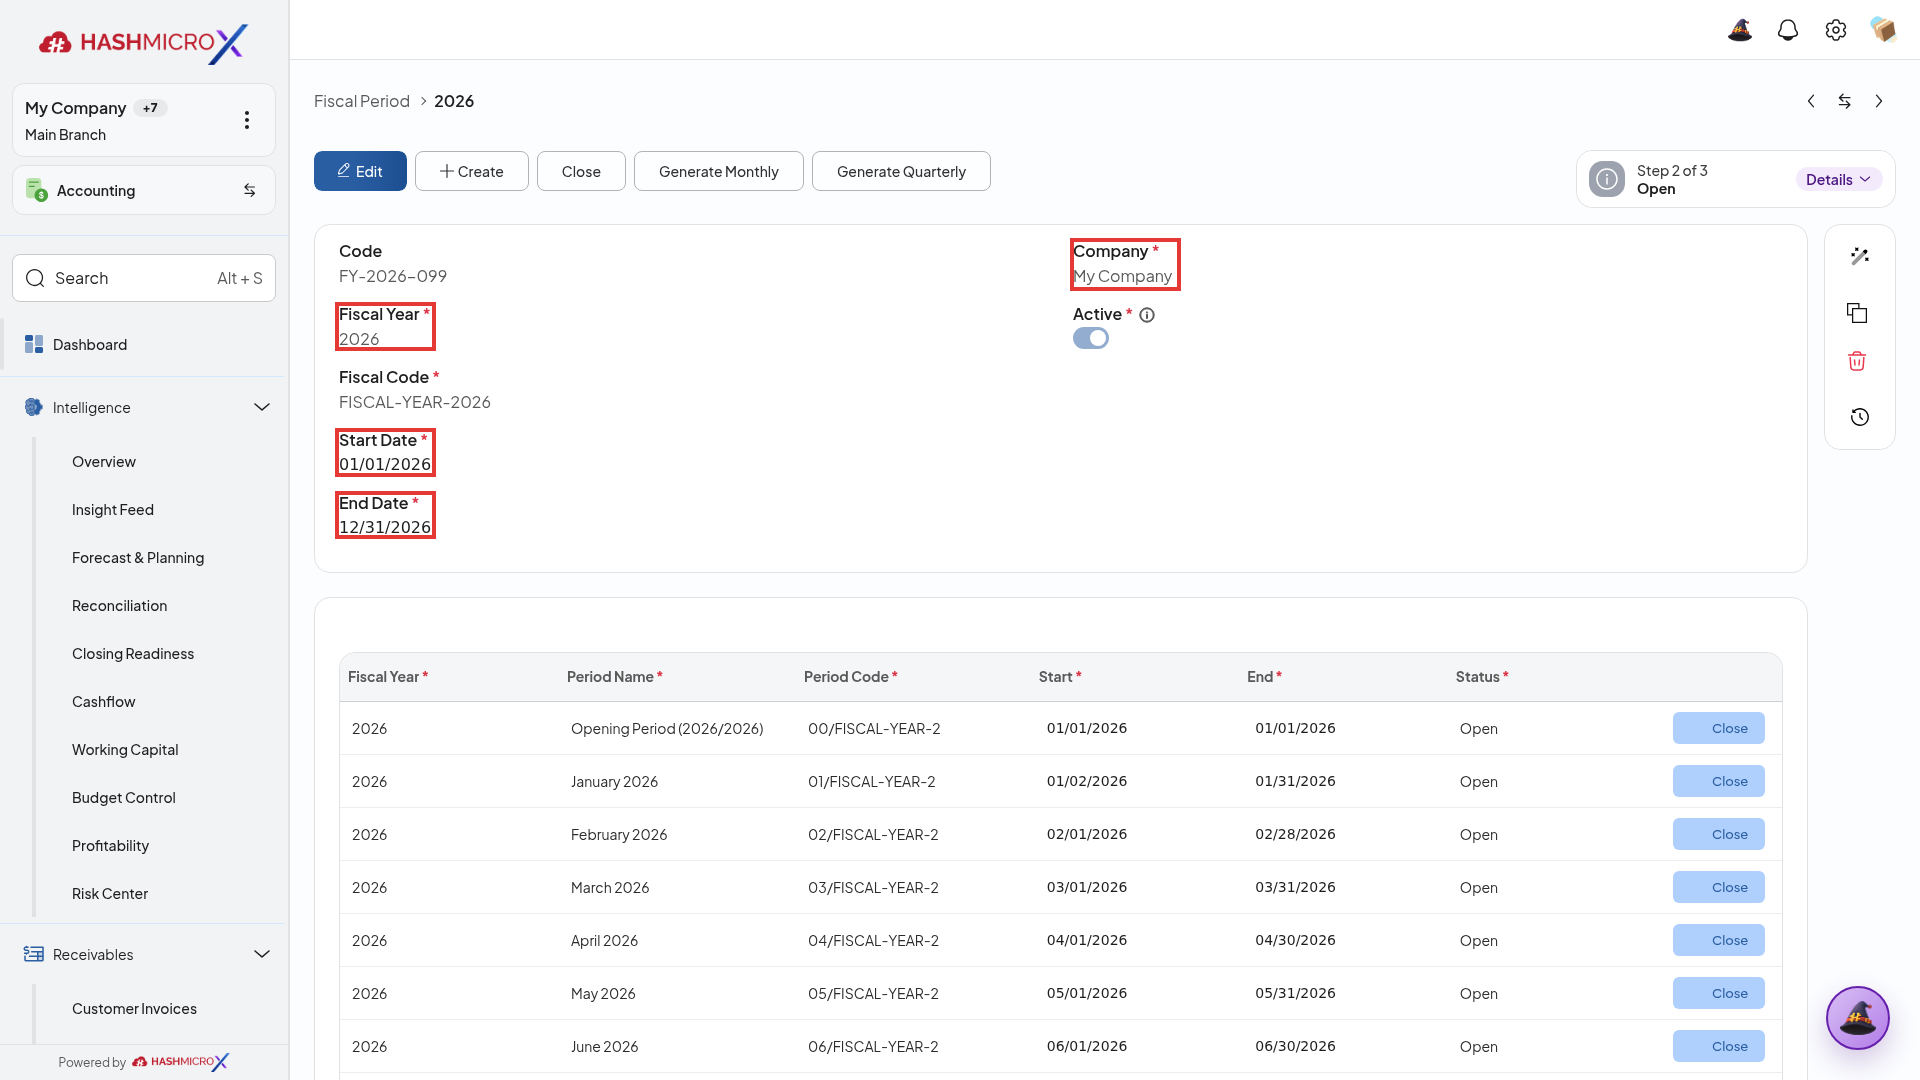Select the 'May 2026' period name cell

[603, 994]
